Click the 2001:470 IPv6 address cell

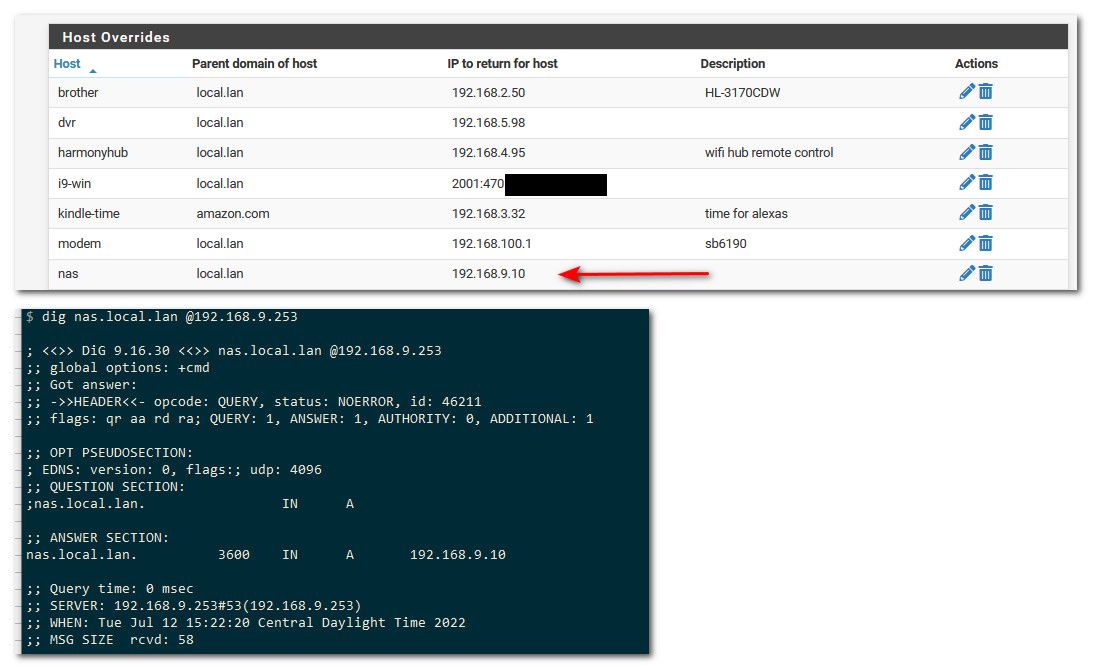coord(478,183)
